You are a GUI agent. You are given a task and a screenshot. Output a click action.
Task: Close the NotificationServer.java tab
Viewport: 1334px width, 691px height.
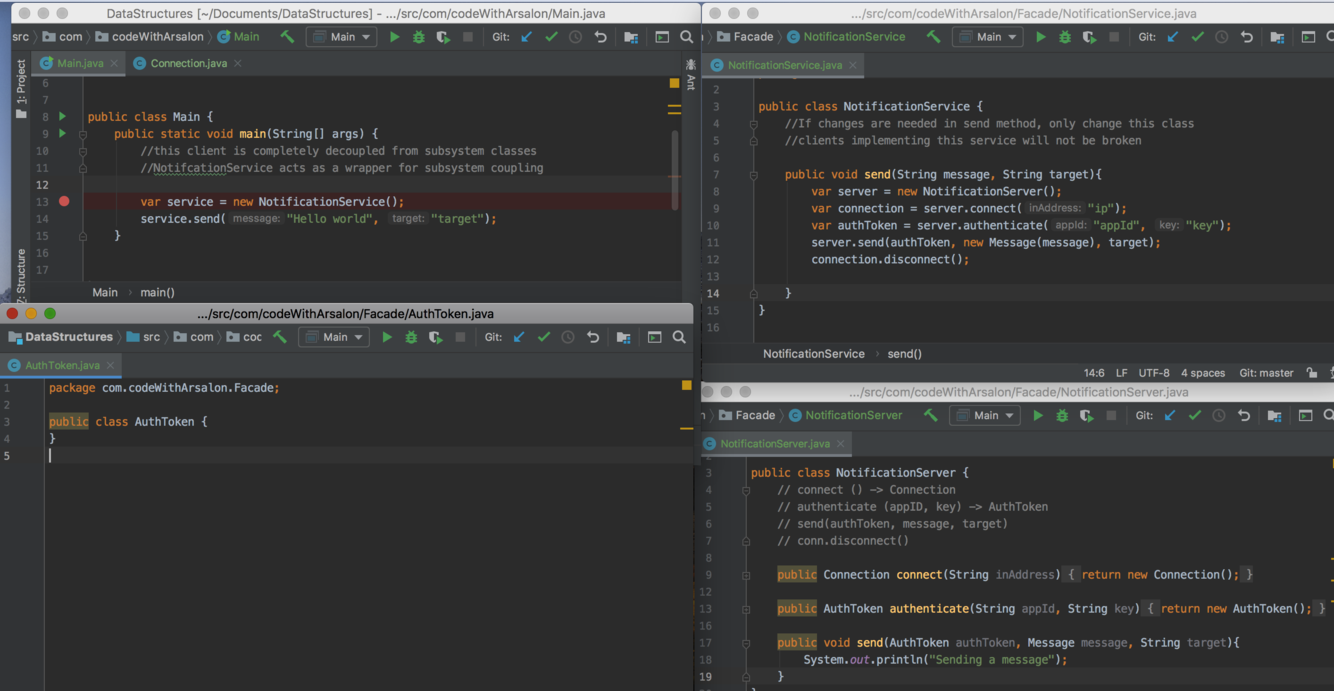coord(841,443)
